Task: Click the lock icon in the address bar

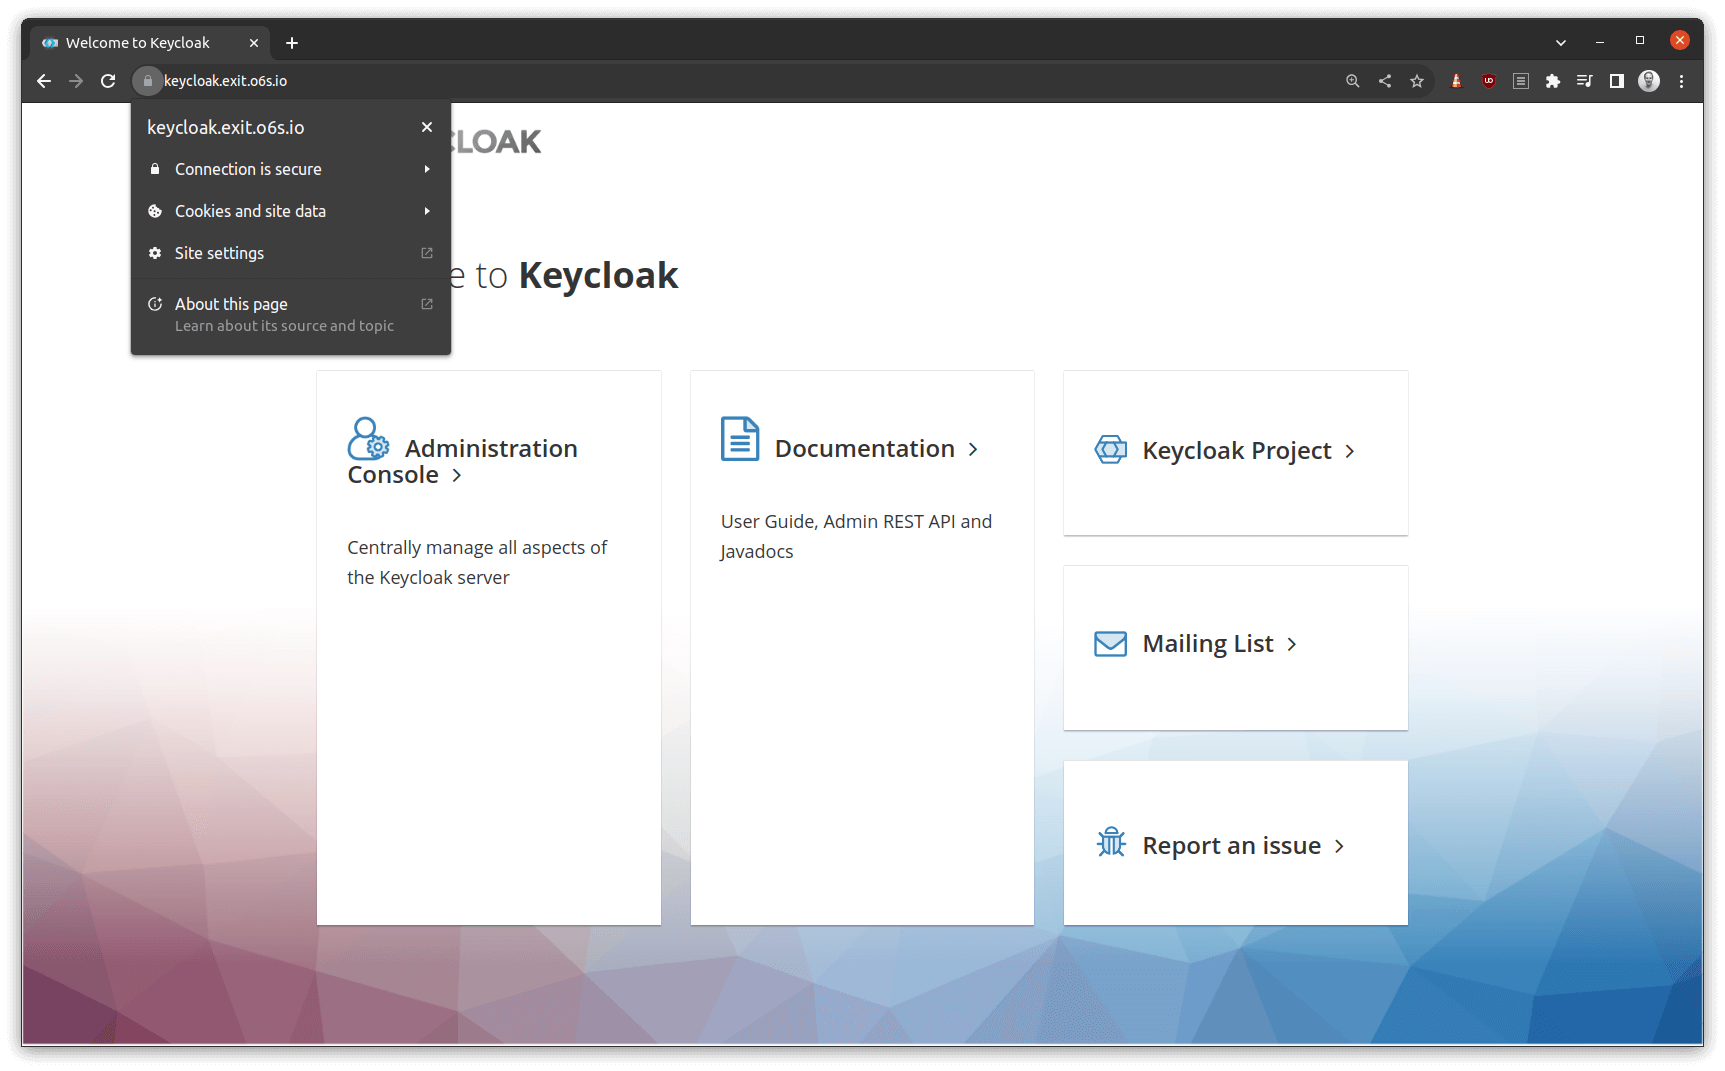Action: coord(147,81)
